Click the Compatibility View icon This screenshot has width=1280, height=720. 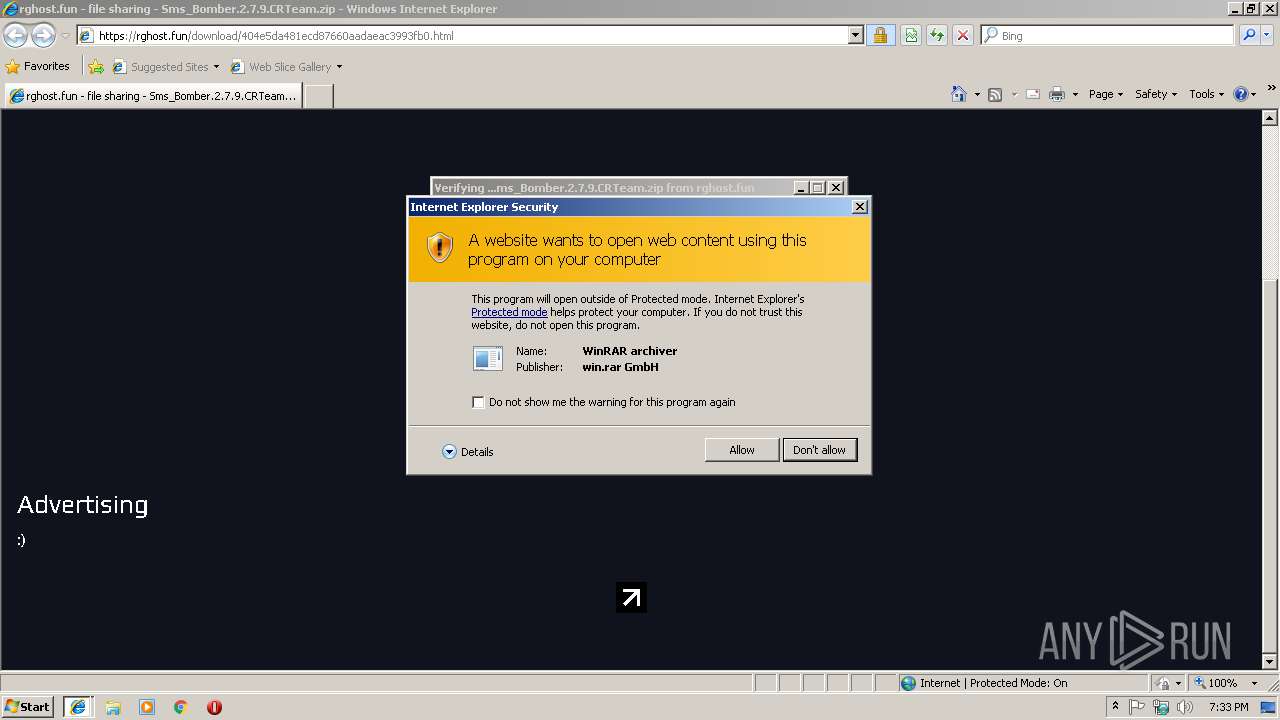(x=911, y=35)
